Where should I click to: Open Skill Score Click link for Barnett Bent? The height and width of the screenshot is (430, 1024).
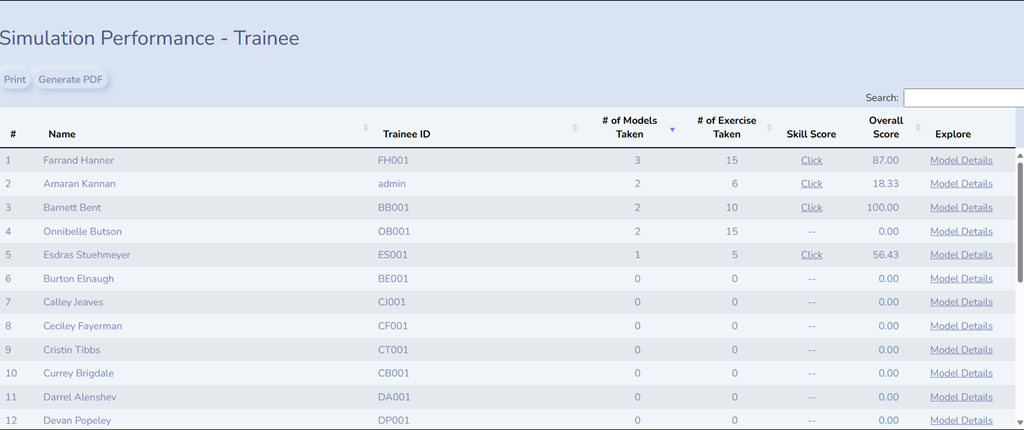(x=812, y=207)
